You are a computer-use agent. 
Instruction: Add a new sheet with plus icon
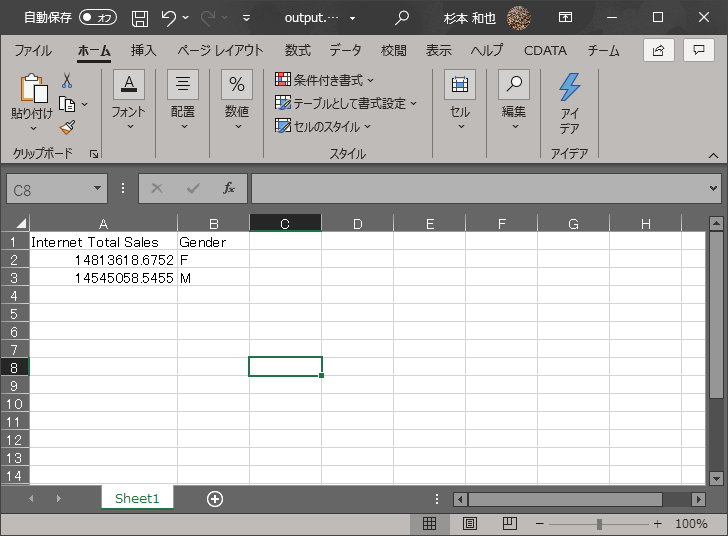pos(214,498)
